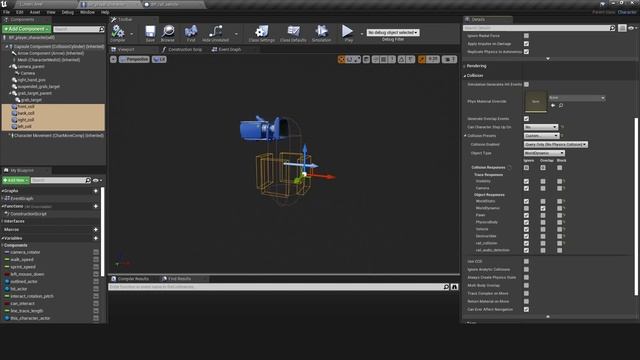640x360 pixels.
Task: Check Ignore for WorldDynamic response
Action: pos(526,208)
